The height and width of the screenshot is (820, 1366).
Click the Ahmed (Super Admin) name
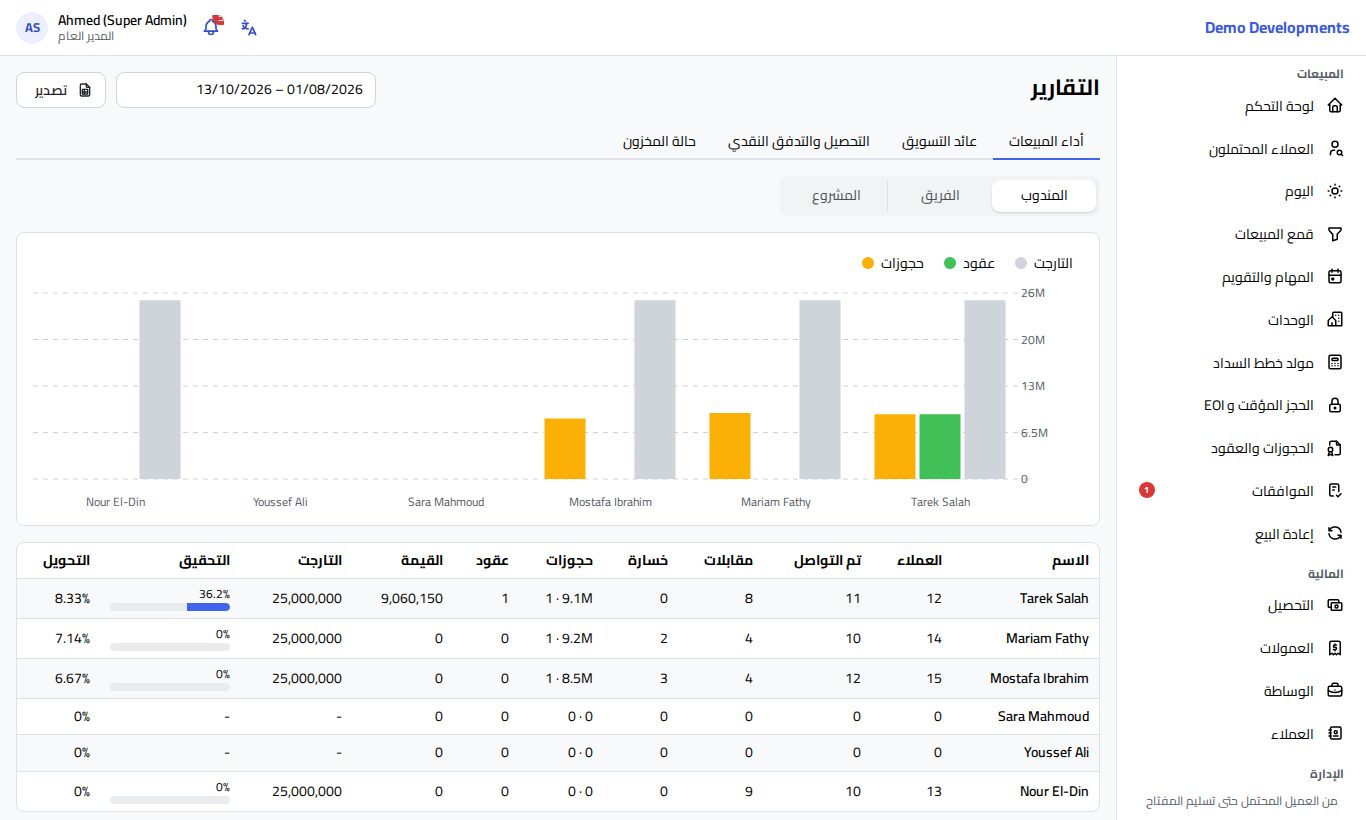[122, 20]
